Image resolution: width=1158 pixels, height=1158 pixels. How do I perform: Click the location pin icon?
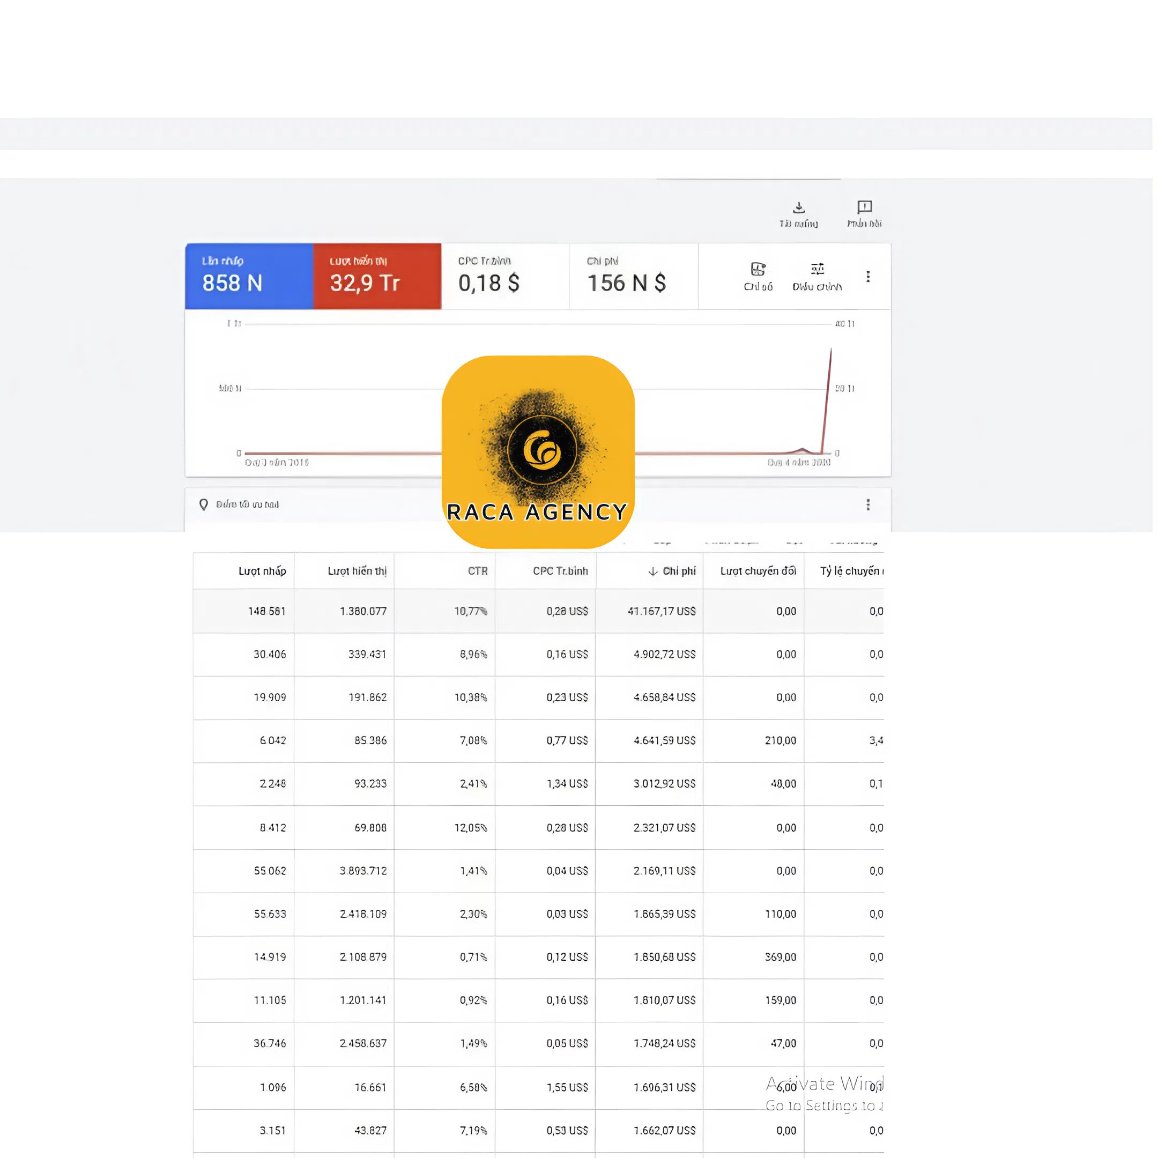tap(204, 504)
